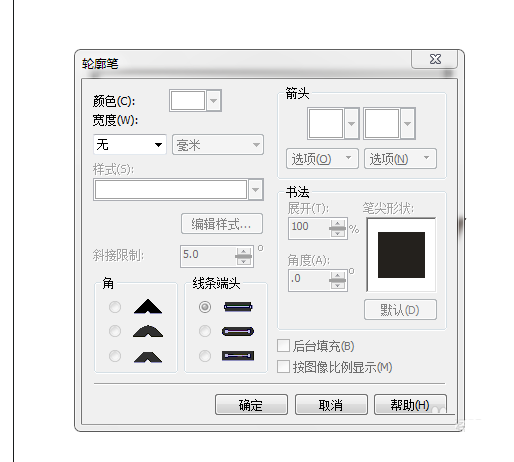
Task: Open the 选项(N) dropdown button
Action: pyautogui.click(x=400, y=159)
